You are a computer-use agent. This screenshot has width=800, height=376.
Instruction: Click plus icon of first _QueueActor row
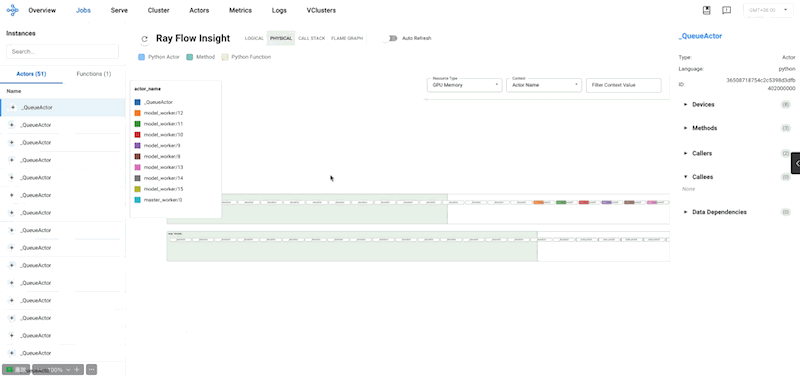pyautogui.click(x=13, y=108)
